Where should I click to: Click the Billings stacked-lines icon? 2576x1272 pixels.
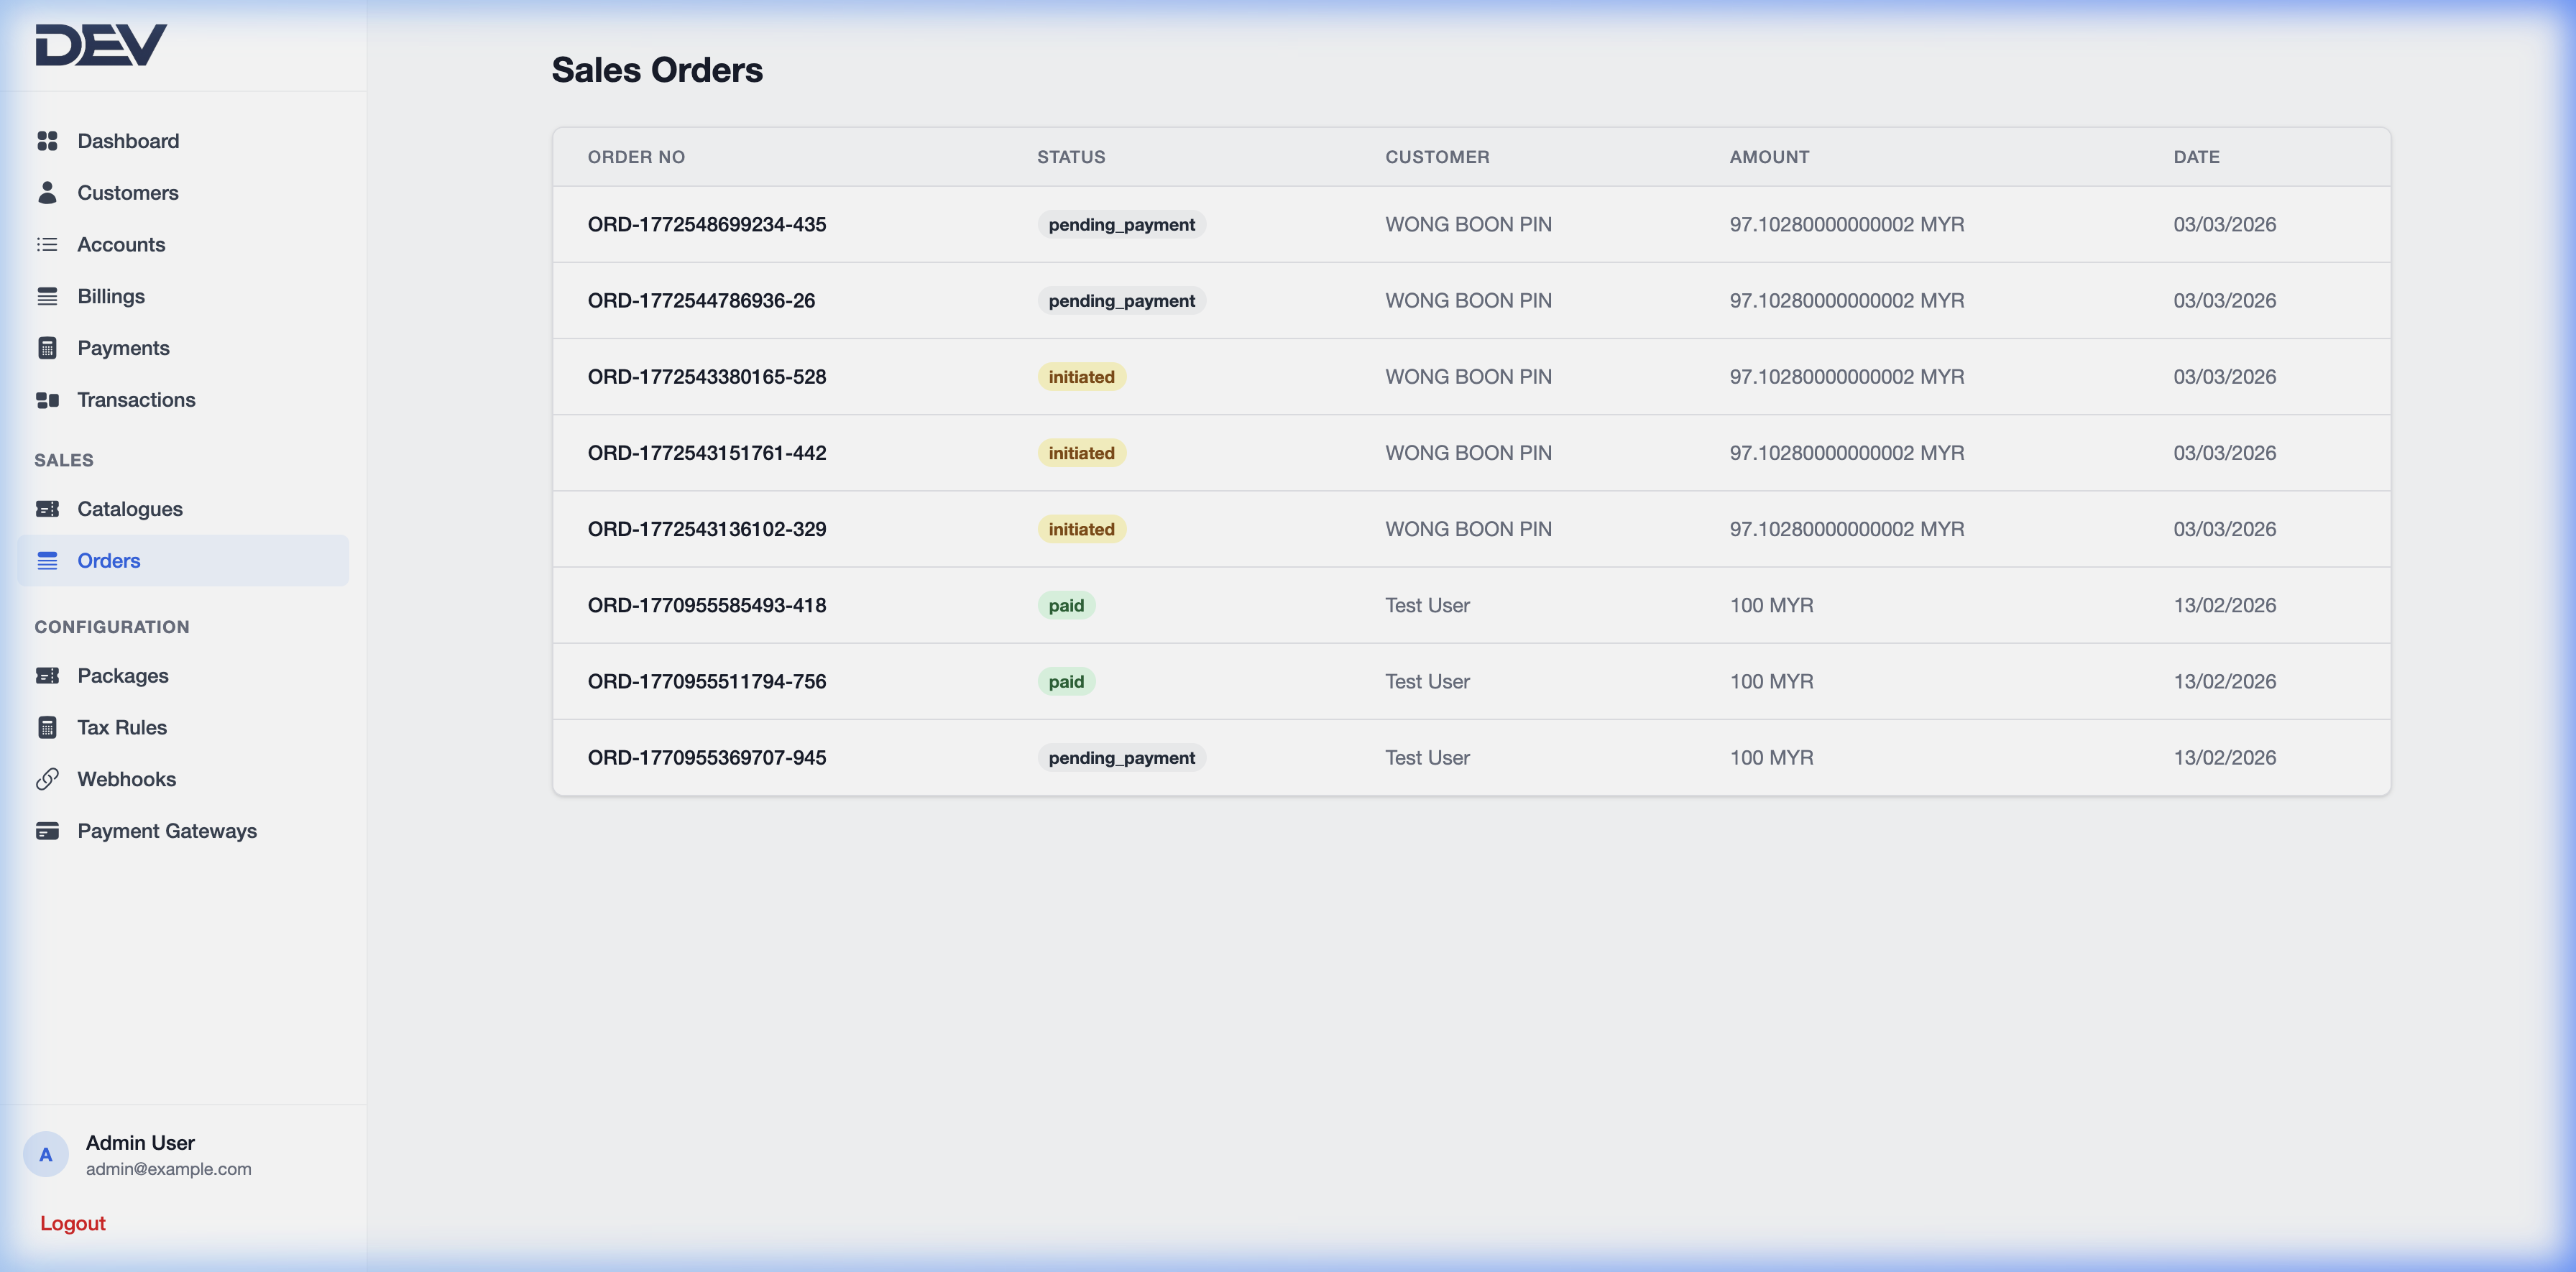[x=47, y=296]
